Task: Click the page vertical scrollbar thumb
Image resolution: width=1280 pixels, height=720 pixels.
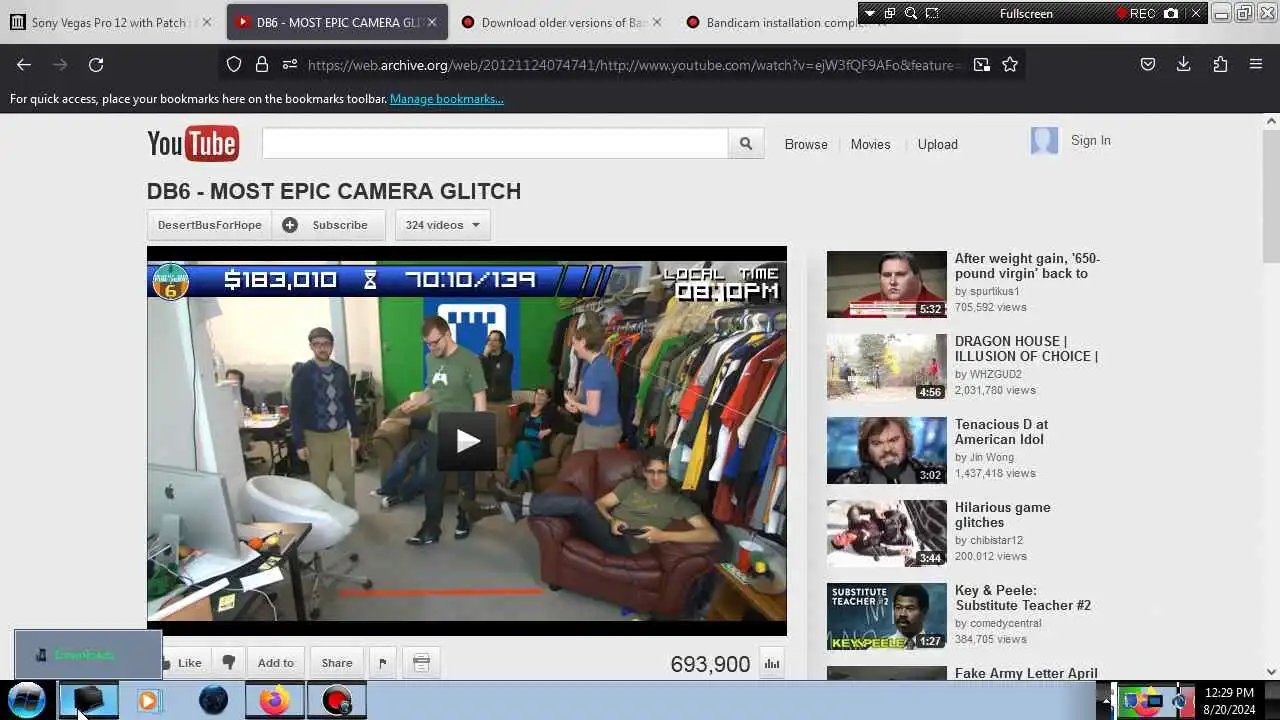Action: point(1271,195)
